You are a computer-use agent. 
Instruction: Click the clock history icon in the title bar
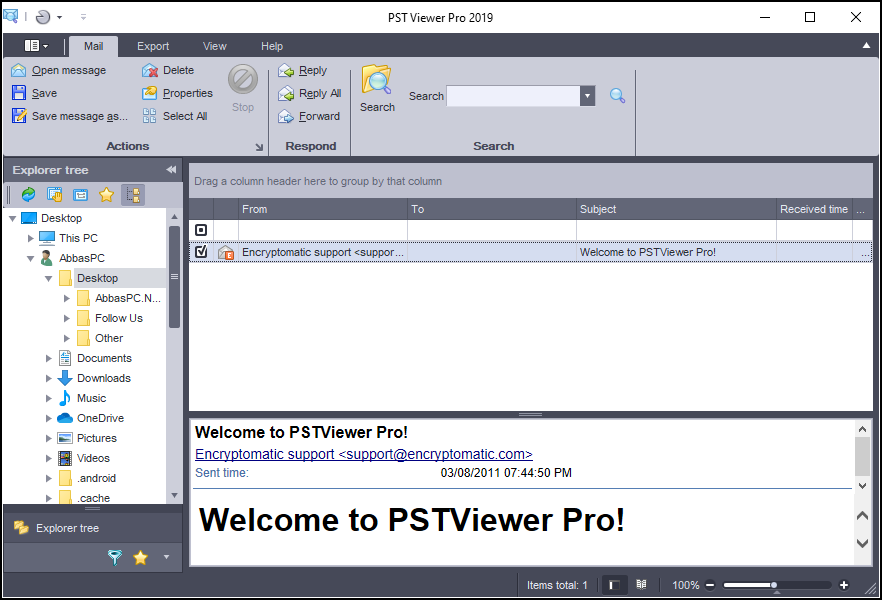(x=43, y=17)
